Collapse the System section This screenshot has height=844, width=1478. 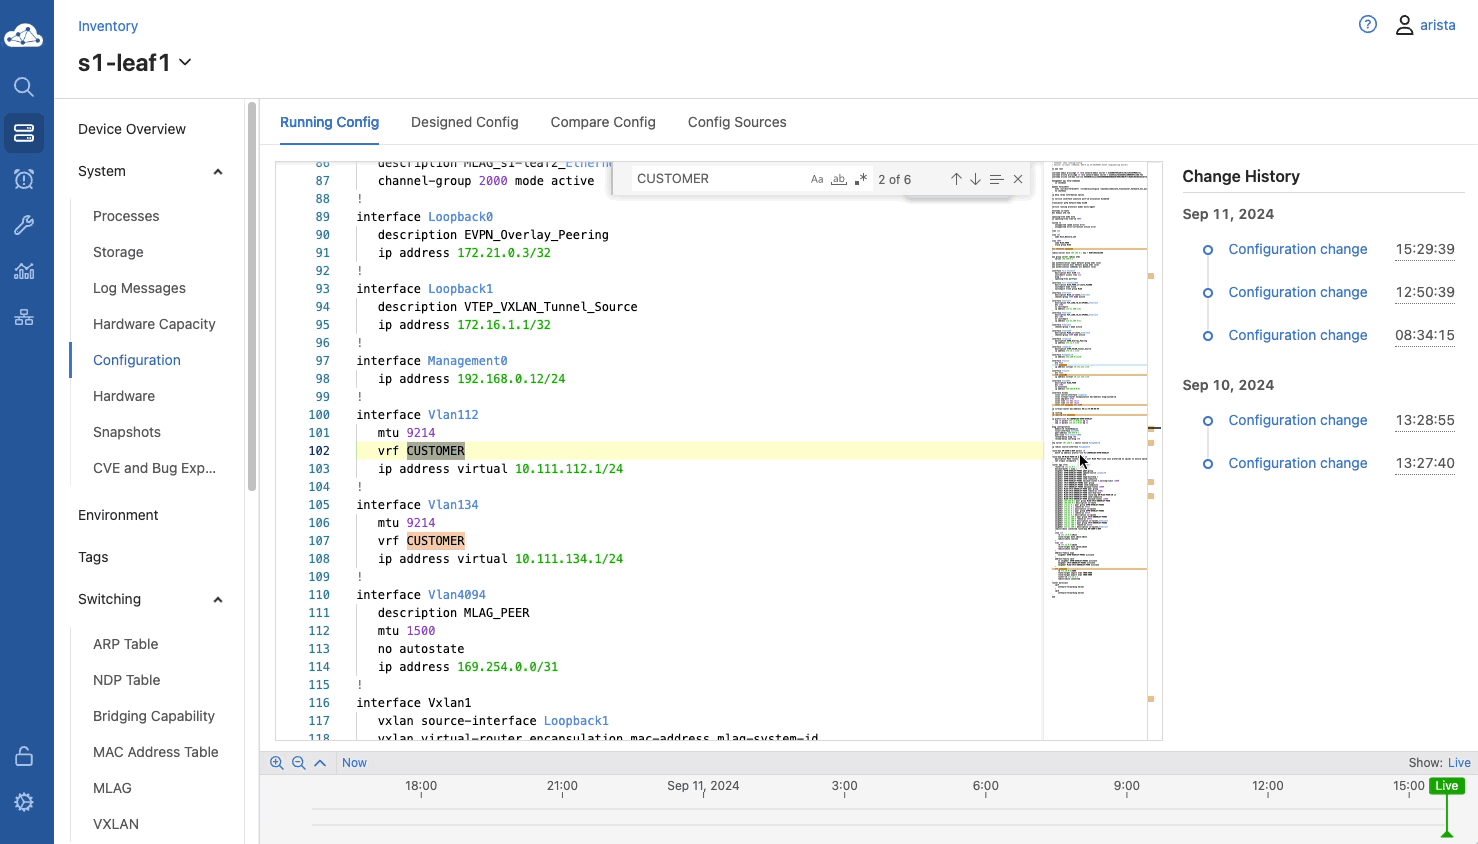[x=218, y=172]
